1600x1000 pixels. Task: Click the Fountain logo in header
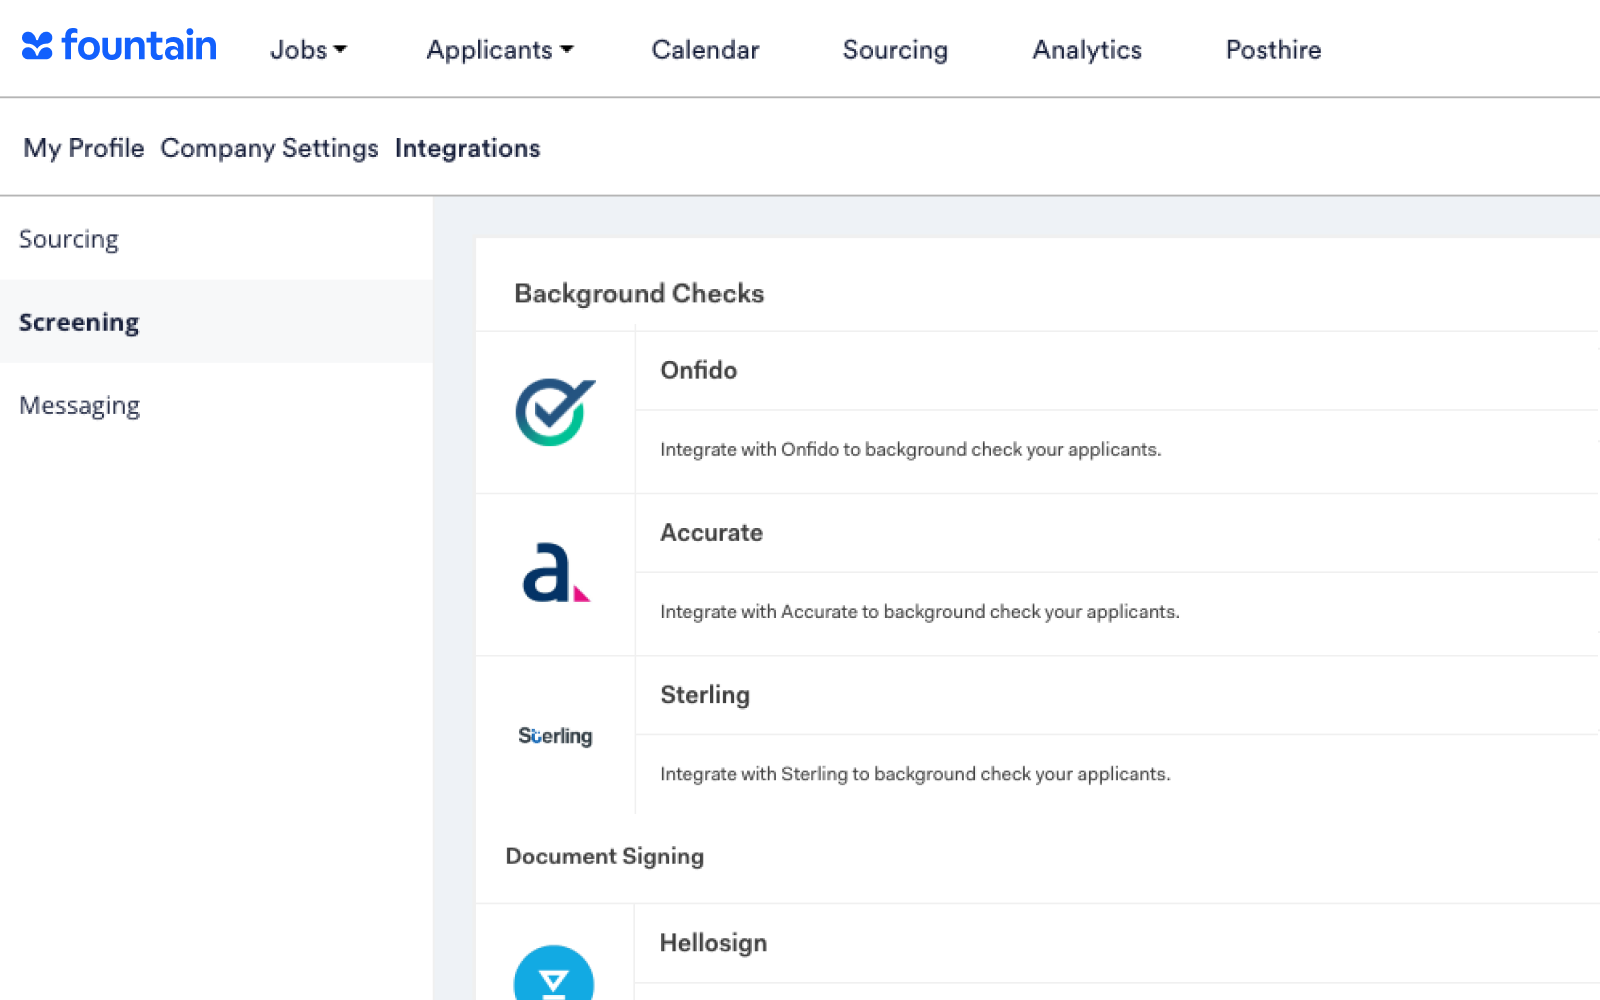pos(119,46)
